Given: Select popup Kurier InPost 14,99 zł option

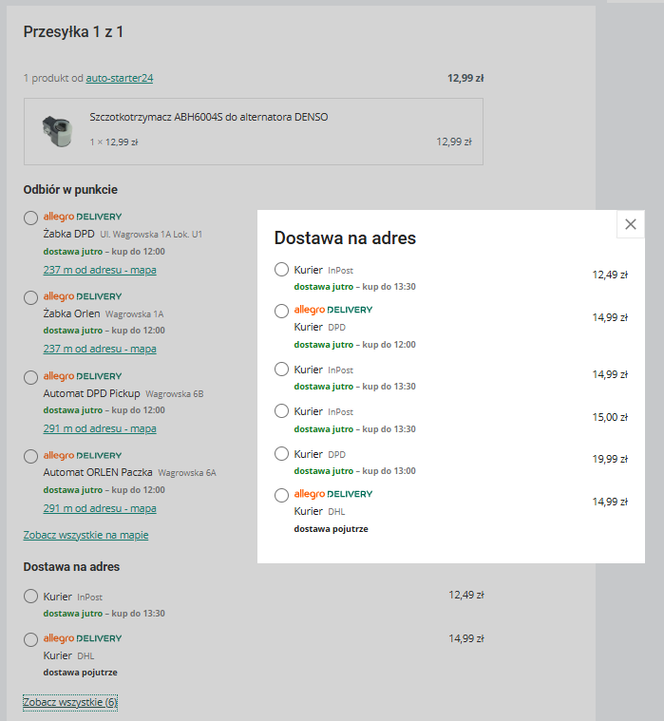Looking at the screenshot, I should tap(282, 369).
